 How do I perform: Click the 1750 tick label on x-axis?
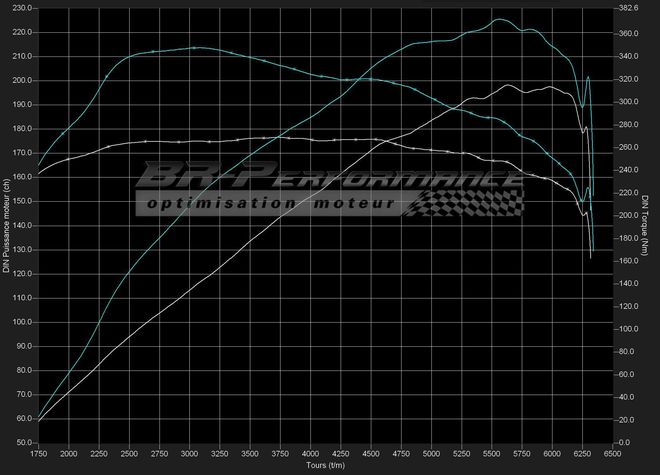pyautogui.click(x=38, y=454)
